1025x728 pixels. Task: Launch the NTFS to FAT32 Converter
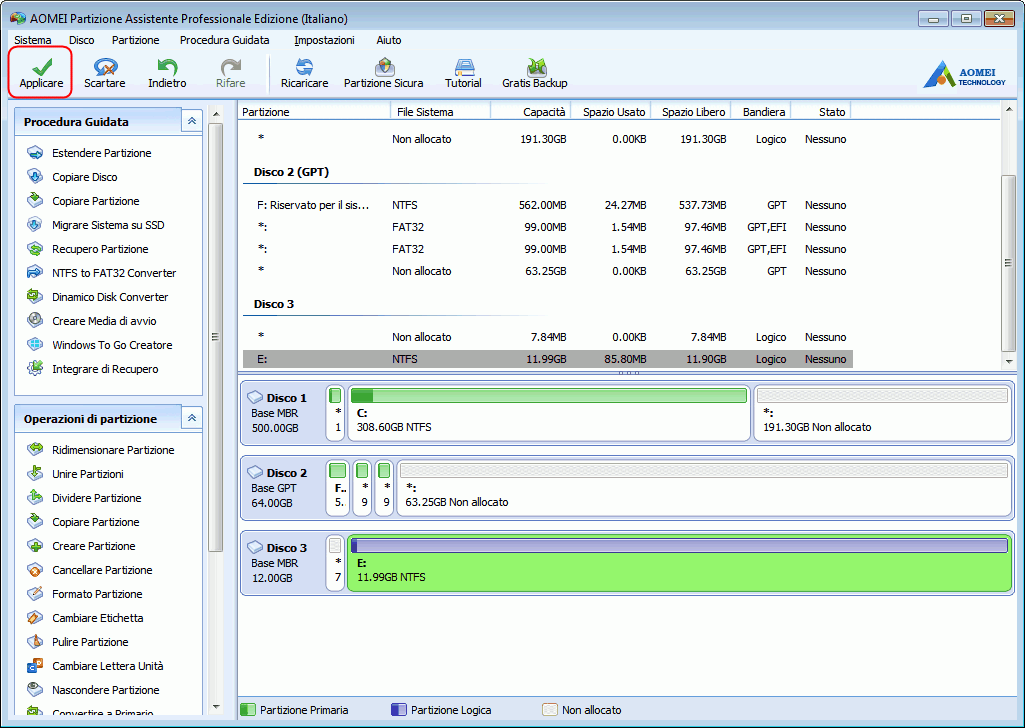click(114, 273)
